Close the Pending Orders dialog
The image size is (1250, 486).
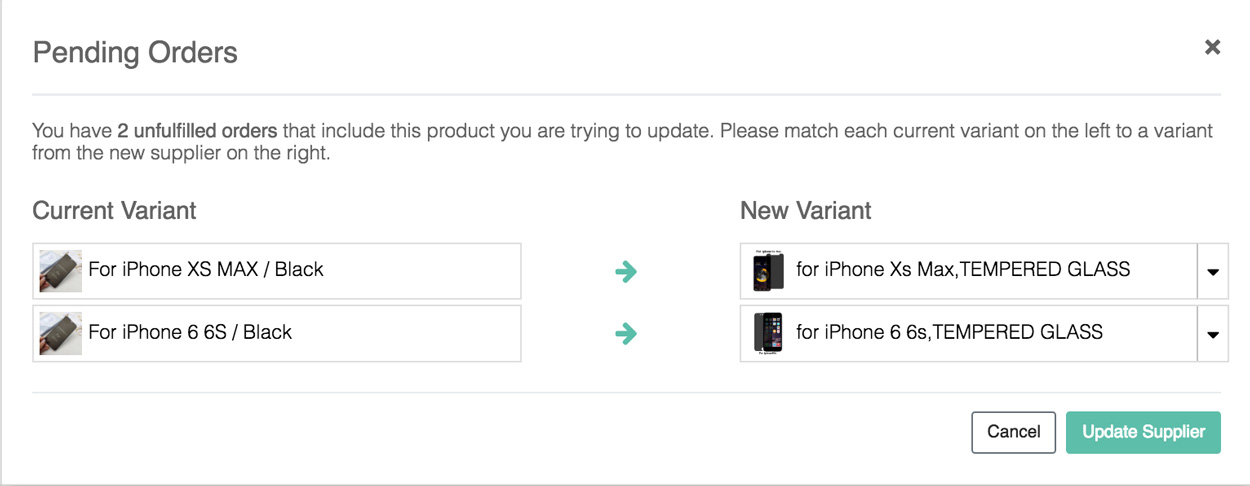[1212, 47]
